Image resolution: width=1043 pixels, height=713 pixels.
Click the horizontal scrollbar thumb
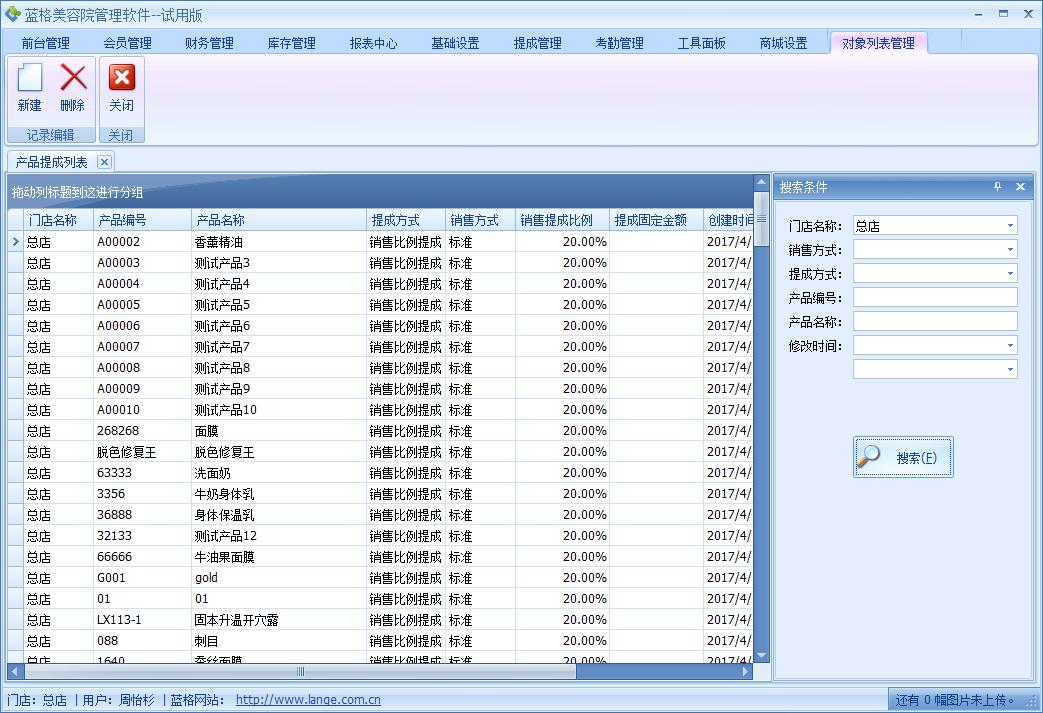coord(300,672)
